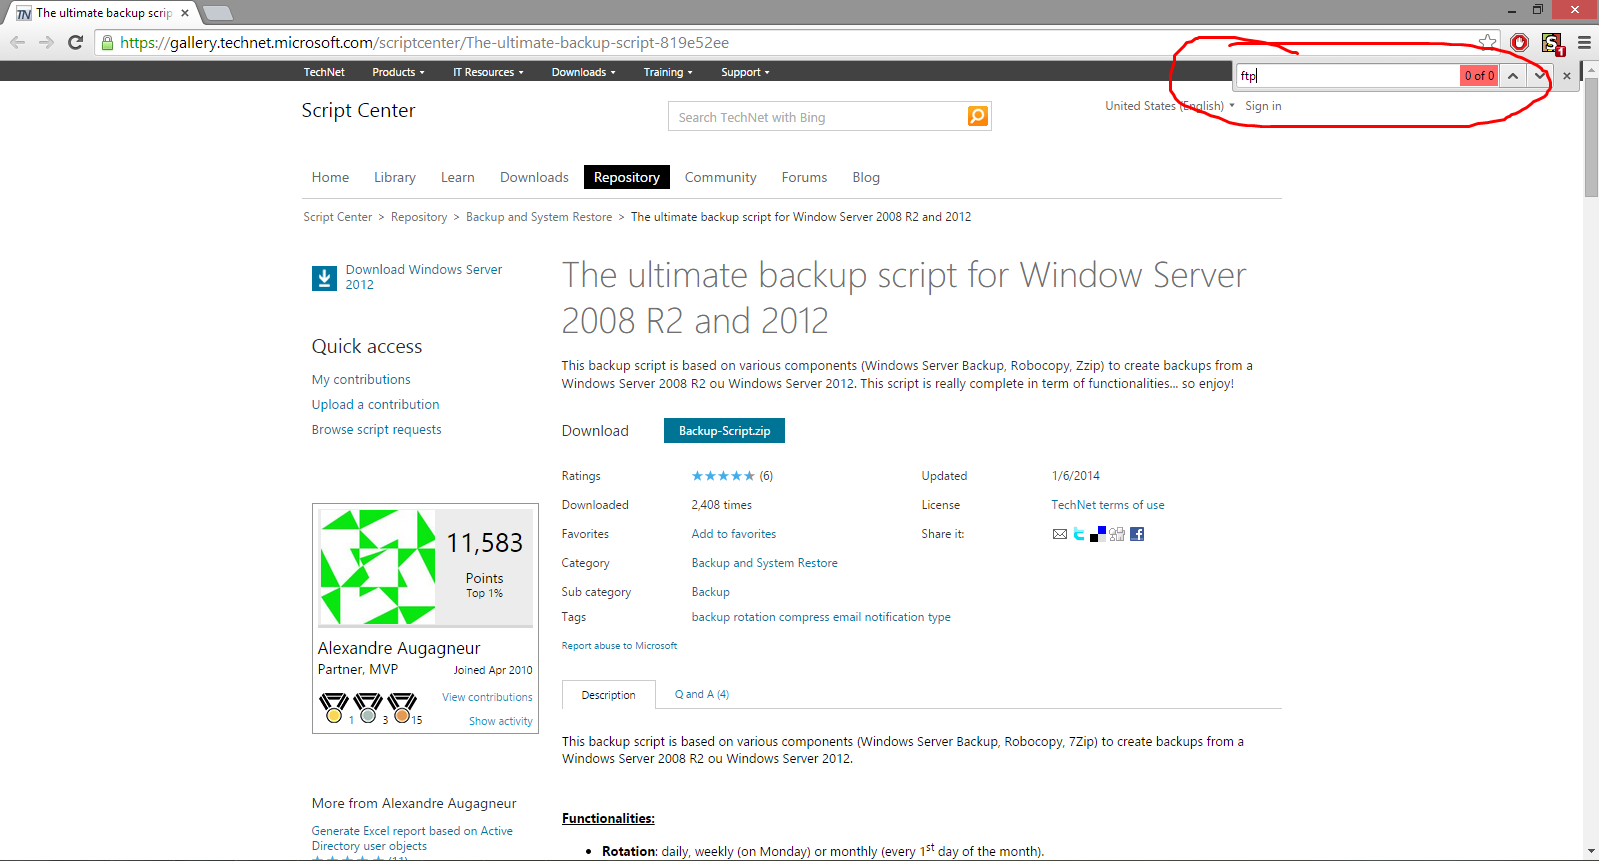1599x861 pixels.
Task: Open the Home tab in Script Center
Action: point(330,177)
